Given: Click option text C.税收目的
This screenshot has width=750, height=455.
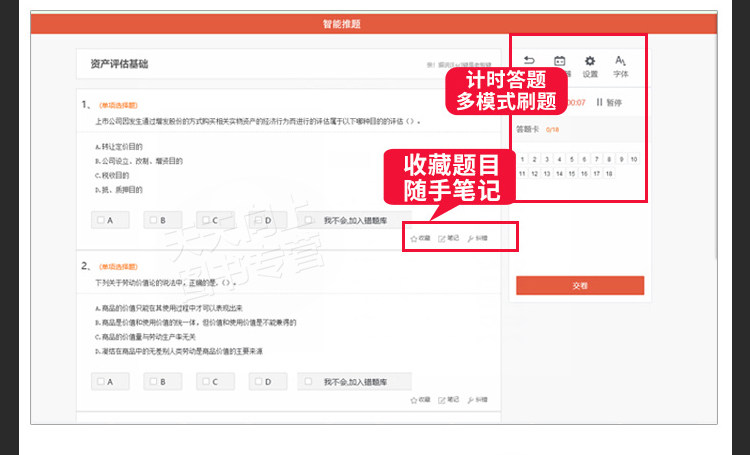Looking at the screenshot, I should 112,175.
